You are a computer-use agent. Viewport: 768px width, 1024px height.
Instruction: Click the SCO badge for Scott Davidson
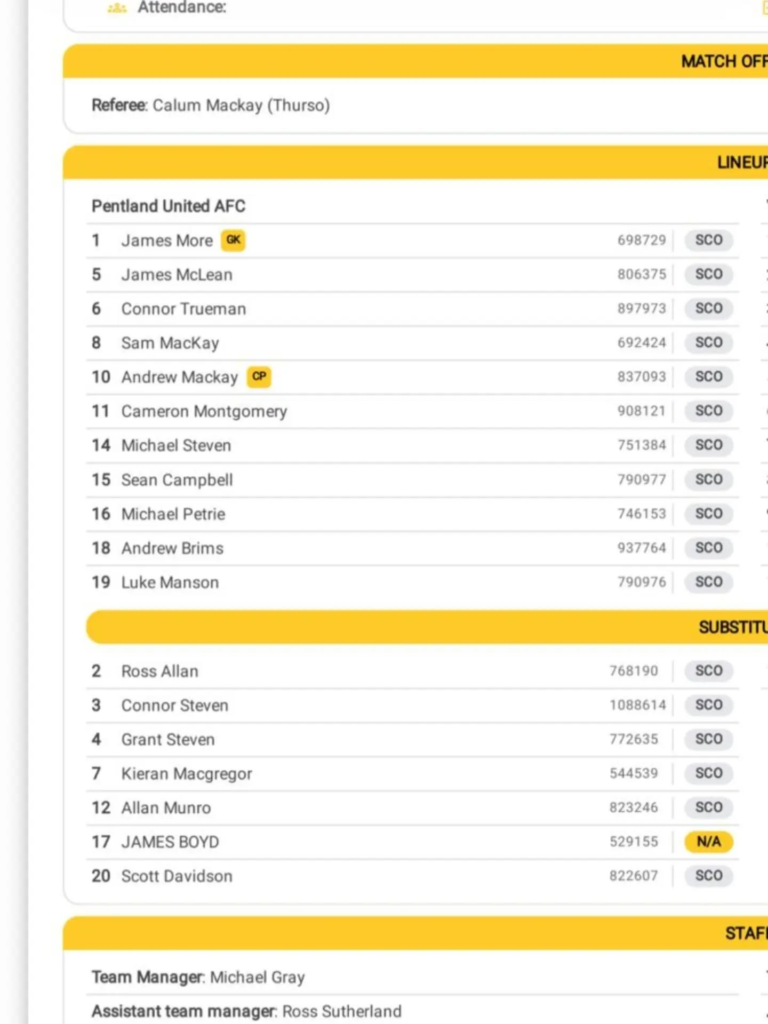709,876
